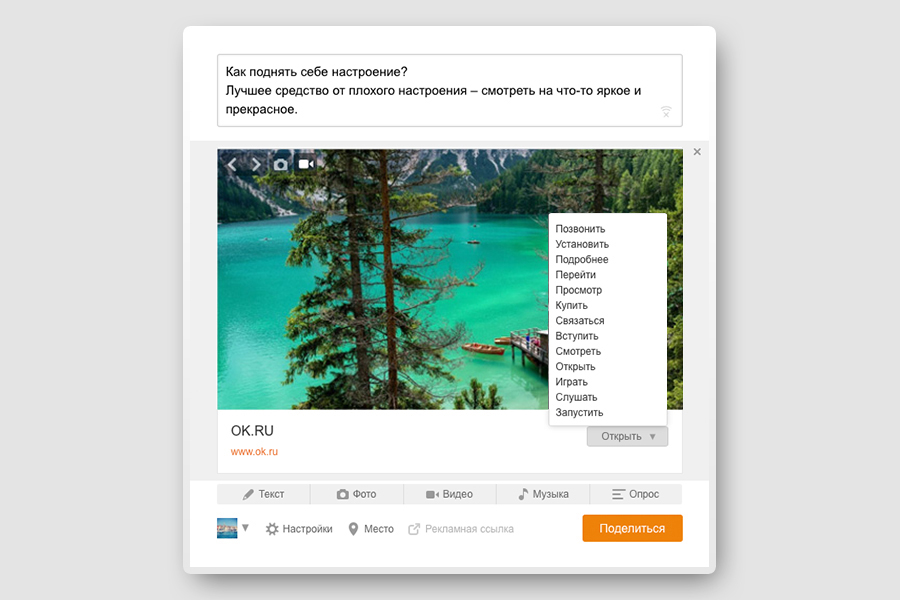Open profile avatar dropdown arrow
Screen dimensions: 900x600
(245, 527)
